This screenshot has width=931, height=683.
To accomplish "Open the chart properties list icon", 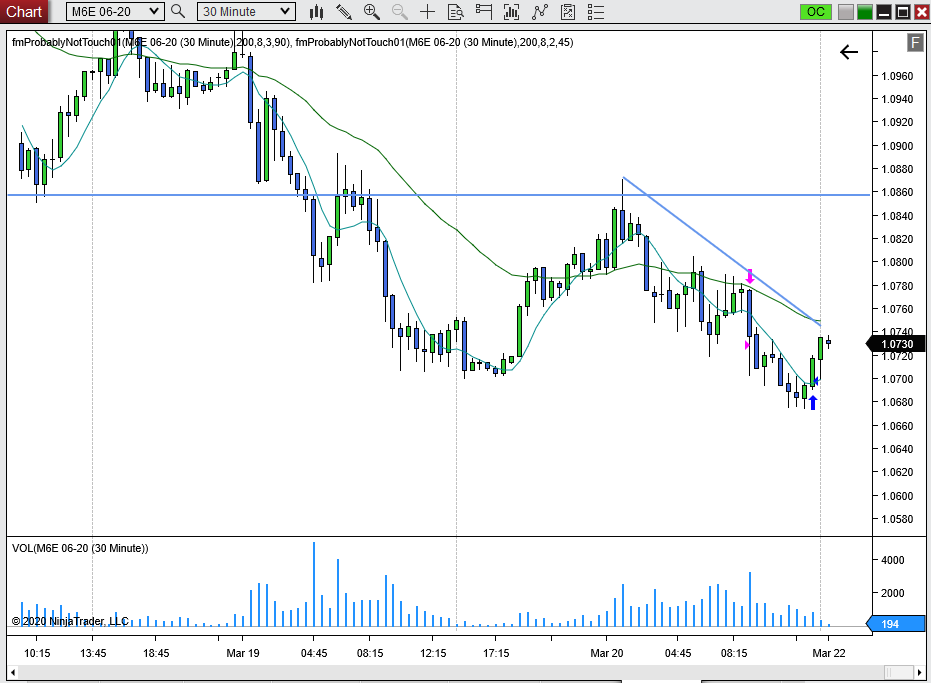I will [x=596, y=12].
